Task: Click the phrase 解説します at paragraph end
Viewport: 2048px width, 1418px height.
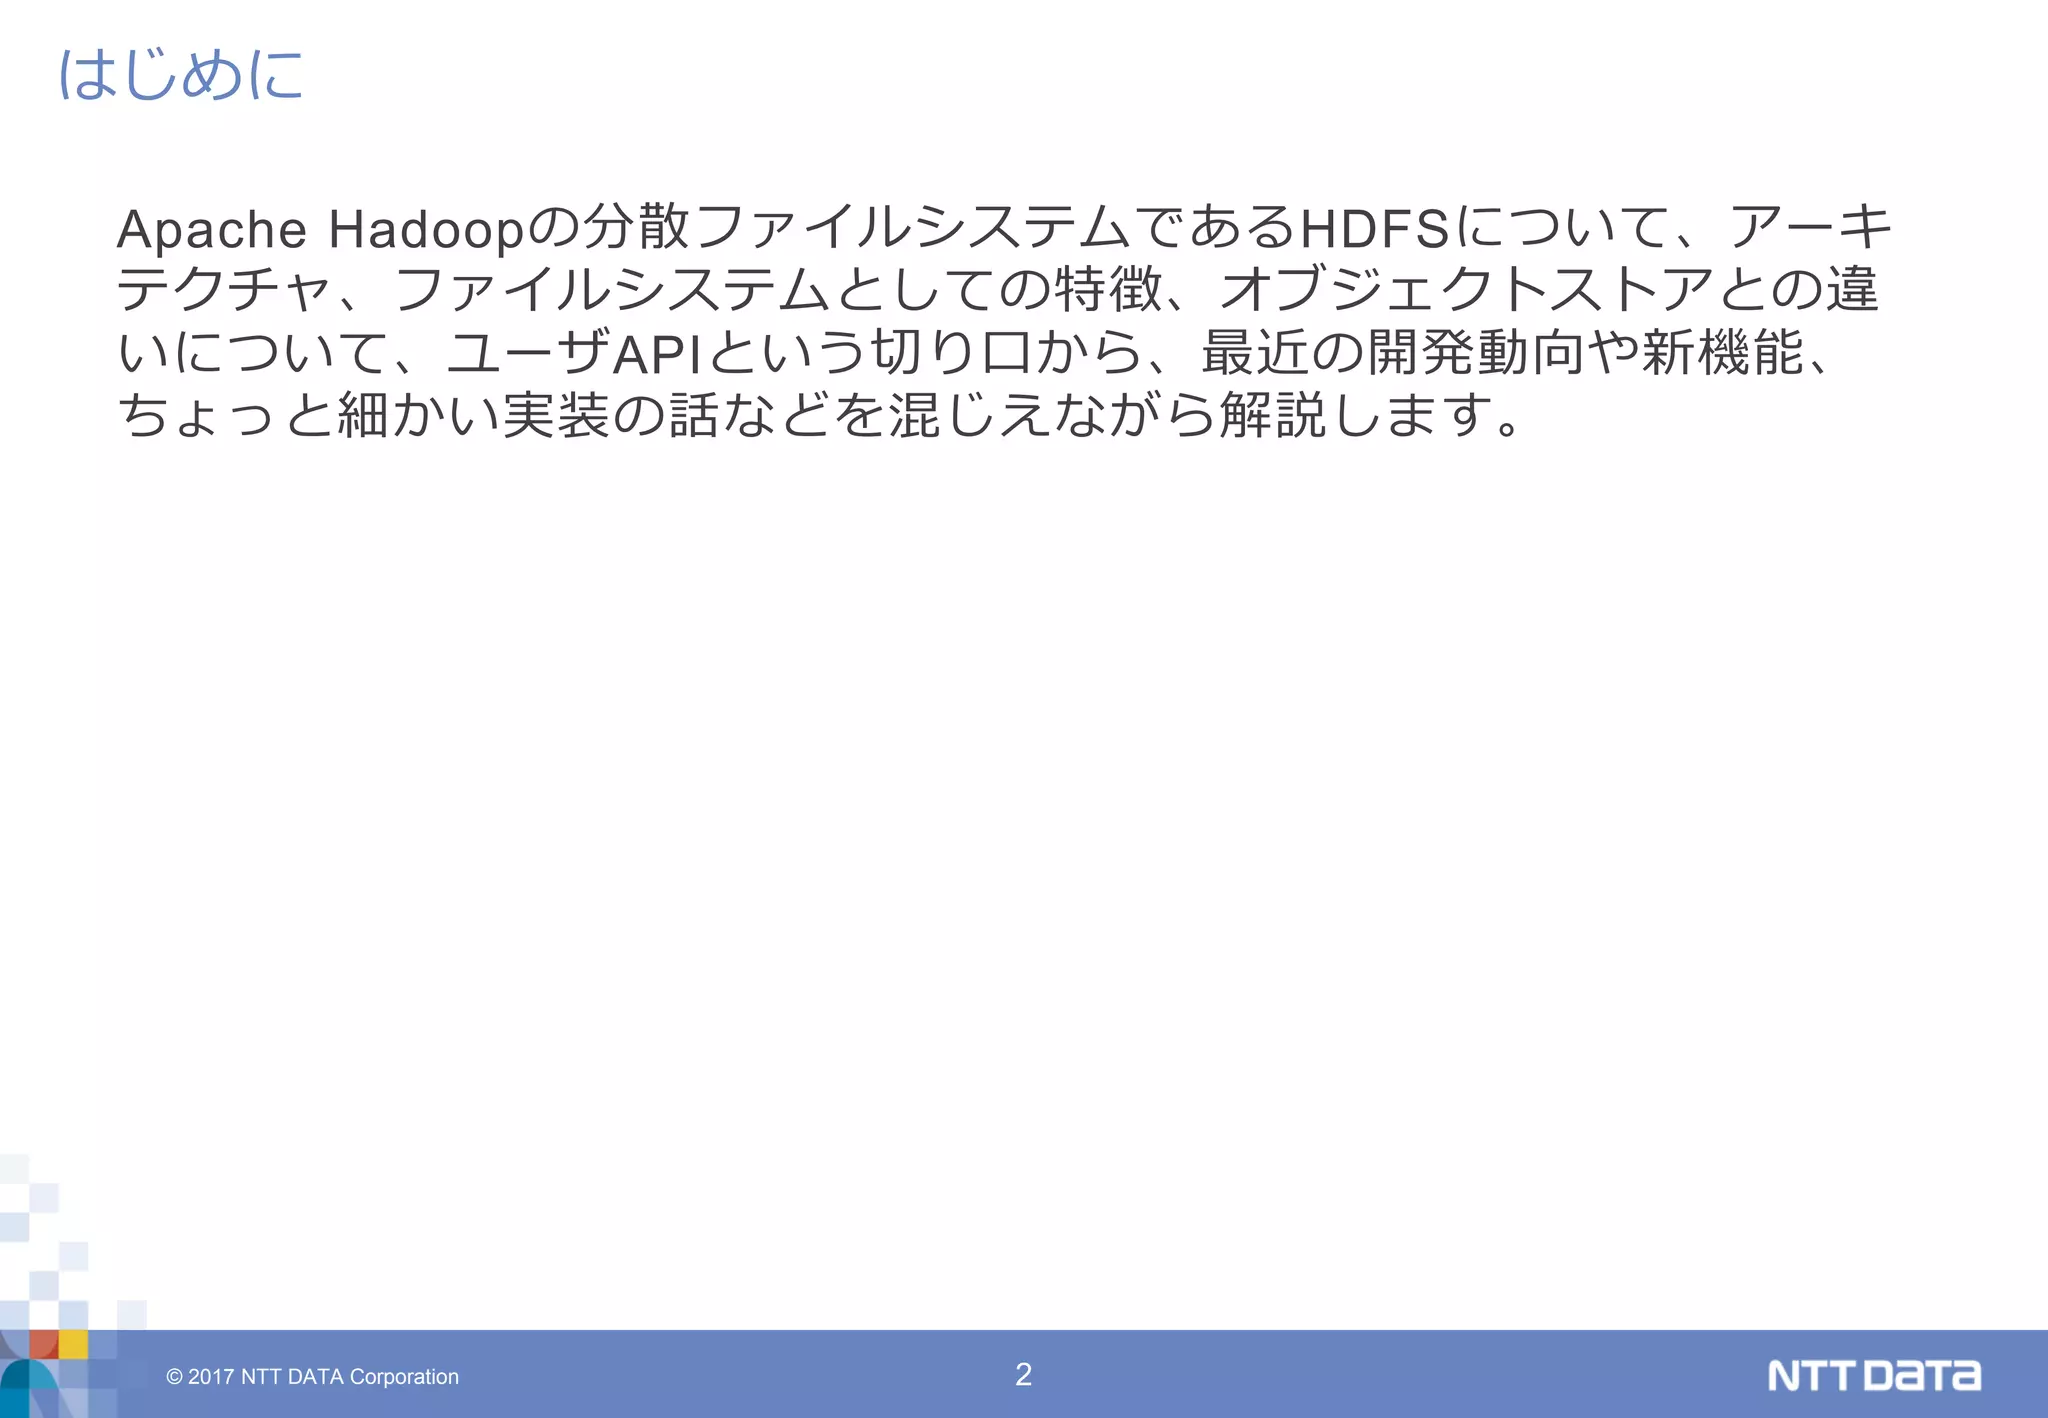Action: [1355, 415]
